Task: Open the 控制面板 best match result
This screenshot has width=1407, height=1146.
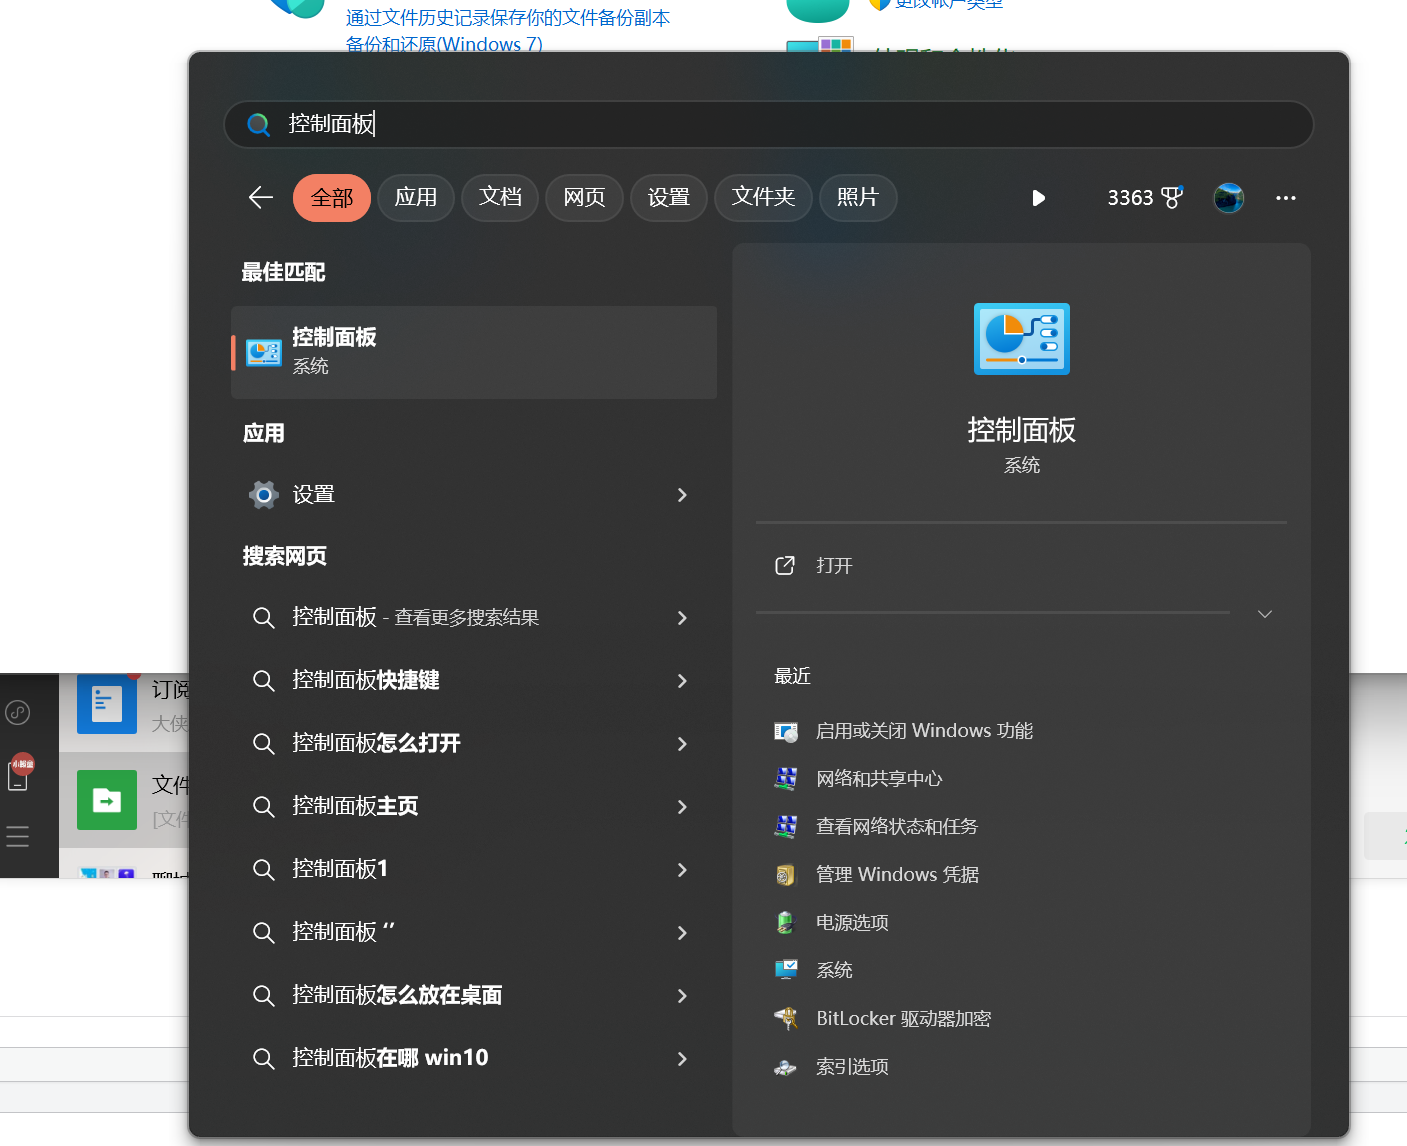Action: [474, 352]
